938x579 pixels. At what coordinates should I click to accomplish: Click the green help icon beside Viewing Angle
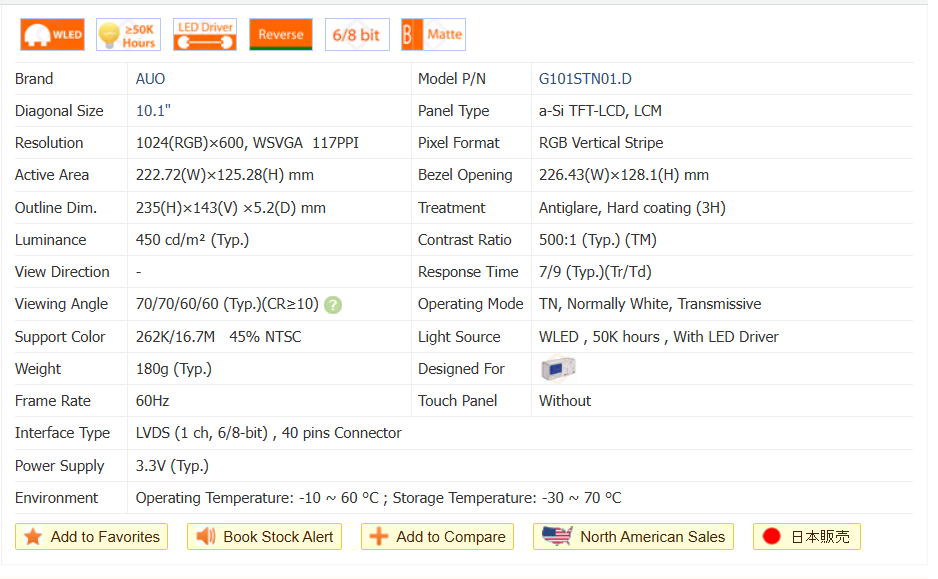pos(333,305)
